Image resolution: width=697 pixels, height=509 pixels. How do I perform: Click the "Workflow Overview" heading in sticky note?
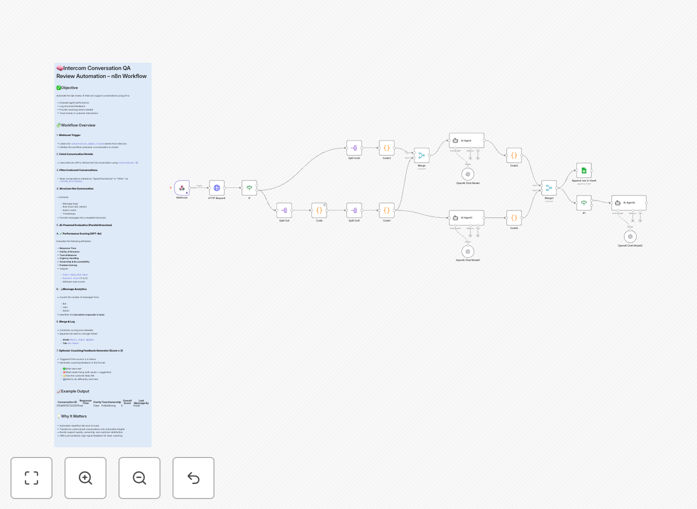click(78, 125)
